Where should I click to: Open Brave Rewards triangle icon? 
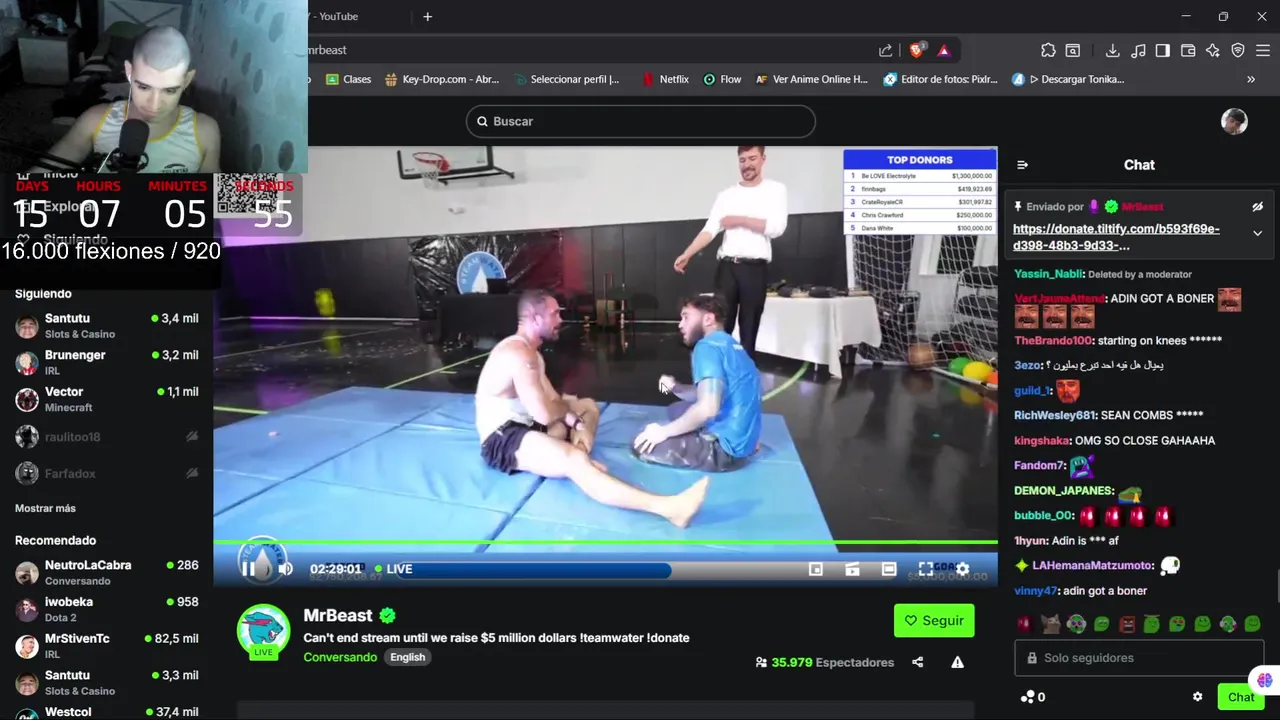943,50
